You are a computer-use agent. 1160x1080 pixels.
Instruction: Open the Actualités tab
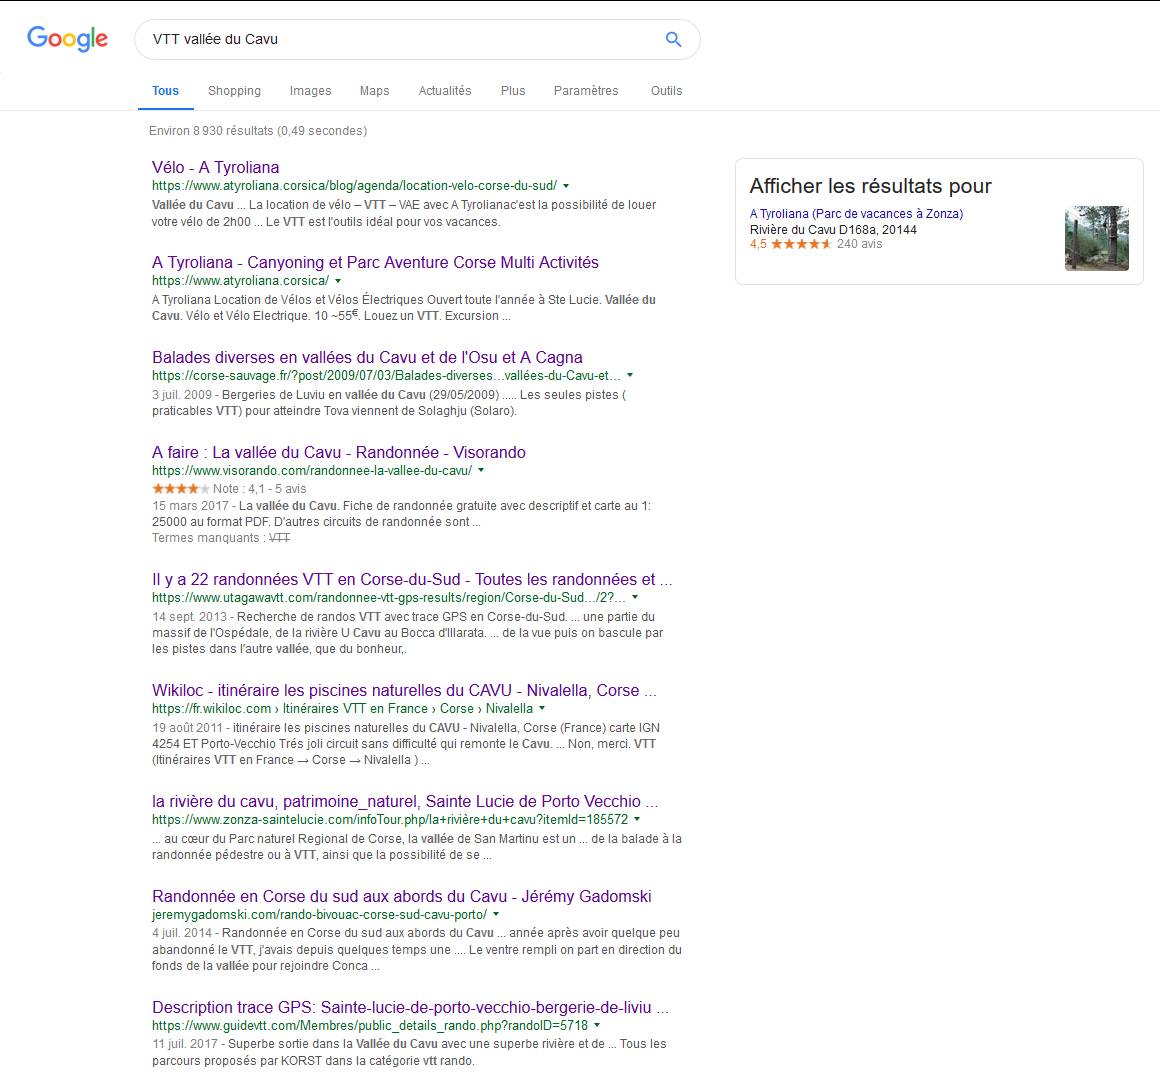[x=445, y=90]
